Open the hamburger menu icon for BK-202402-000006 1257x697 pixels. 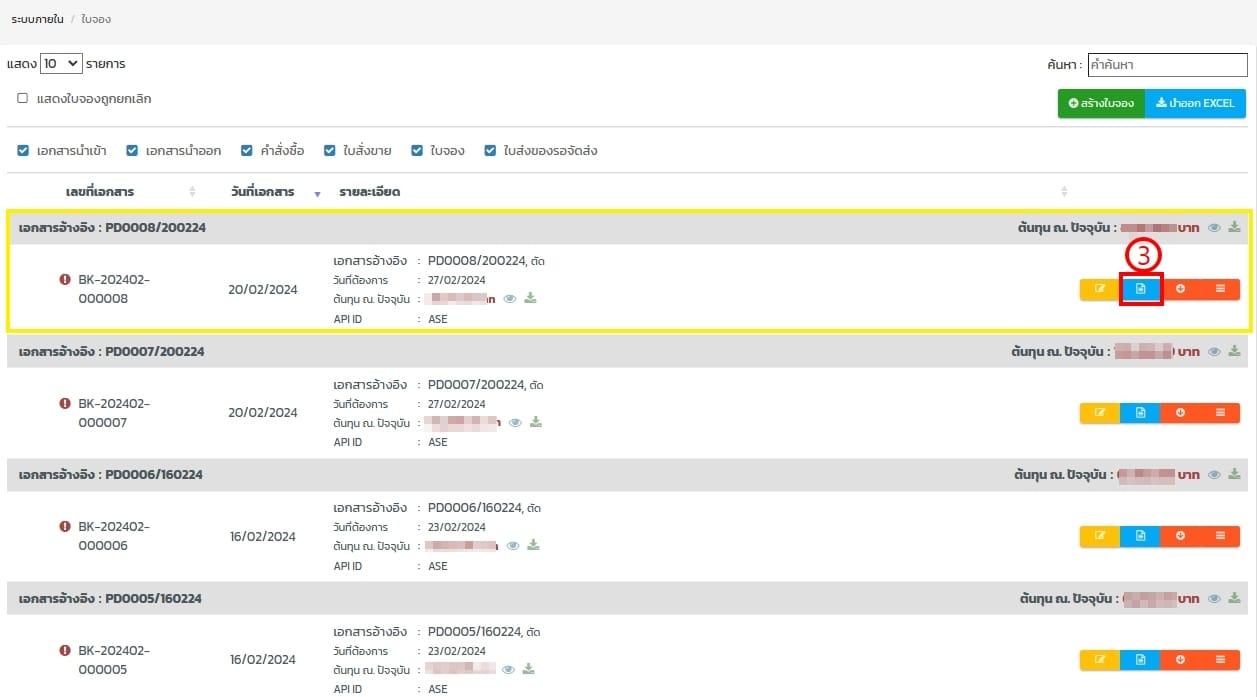tap(1220, 536)
